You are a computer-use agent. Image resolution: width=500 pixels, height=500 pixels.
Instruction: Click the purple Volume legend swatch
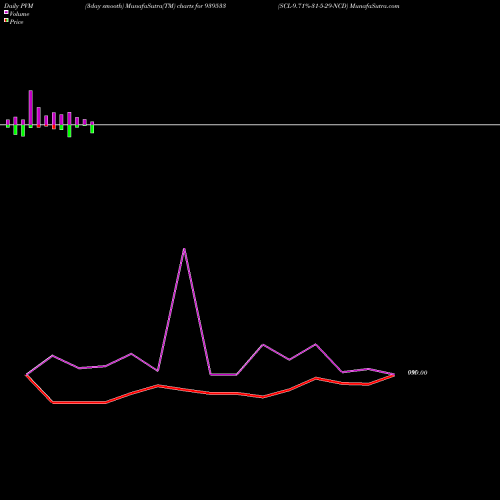point(6,12)
